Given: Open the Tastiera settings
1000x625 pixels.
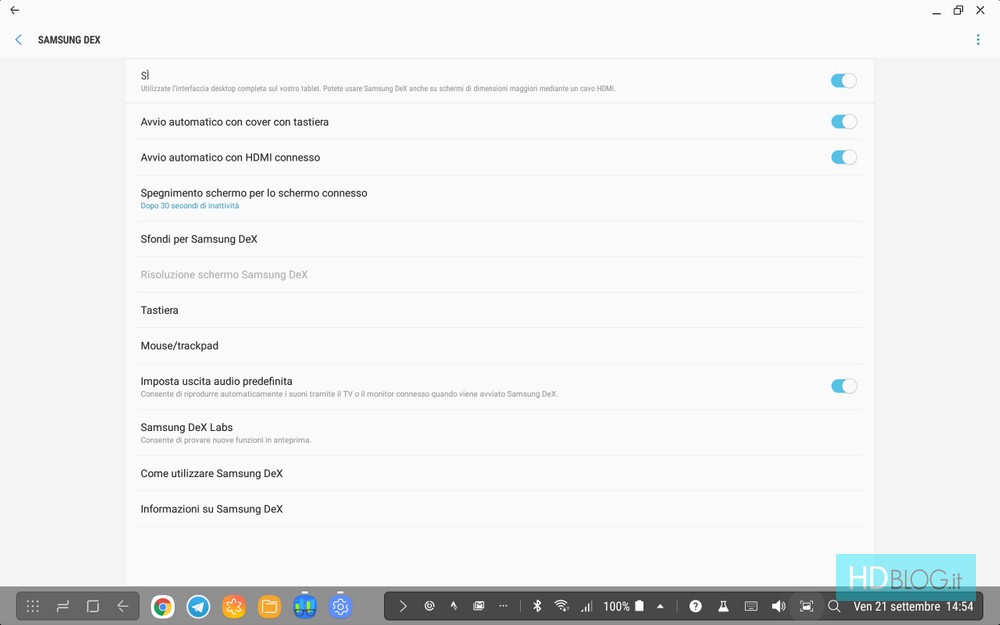Looking at the screenshot, I should pyautogui.click(x=499, y=311).
